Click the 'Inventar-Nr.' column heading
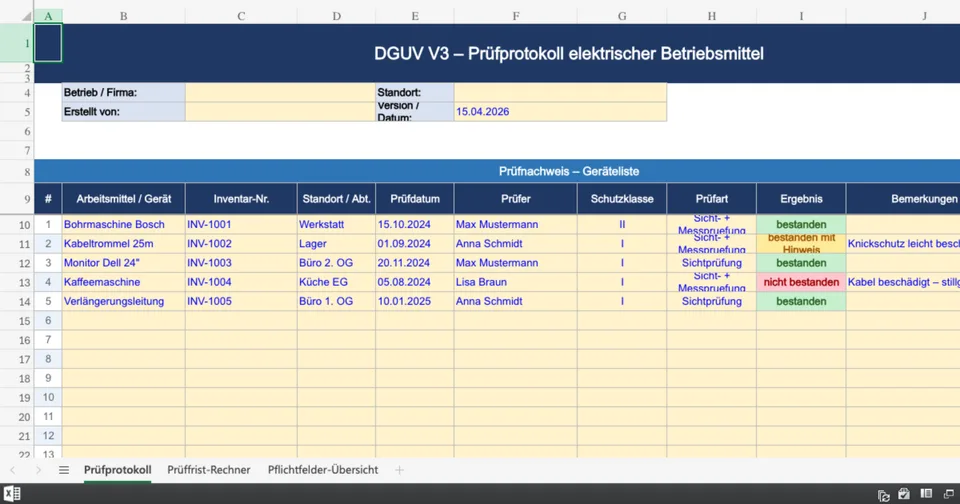The height and width of the screenshot is (504, 960). (241, 199)
